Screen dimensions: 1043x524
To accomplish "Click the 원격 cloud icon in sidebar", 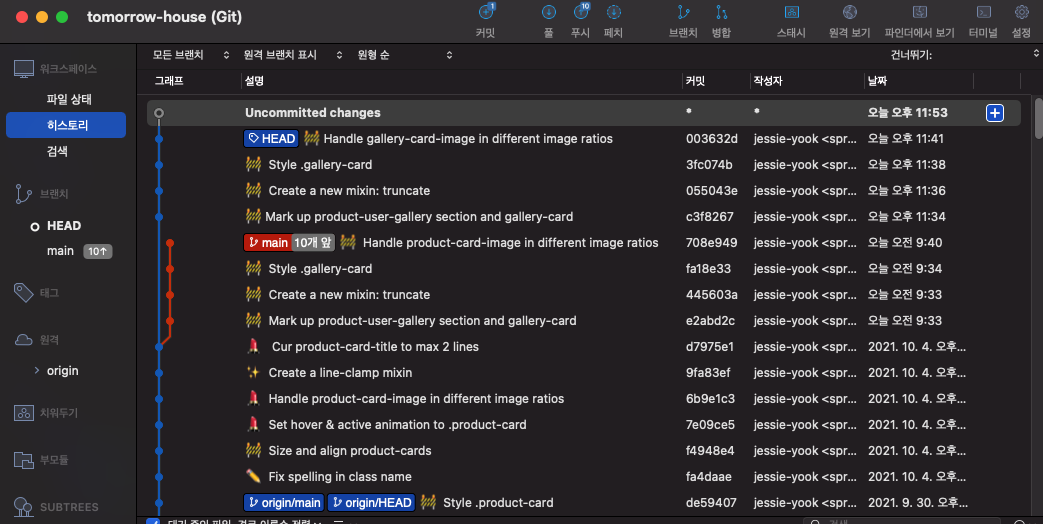I will pos(23,340).
